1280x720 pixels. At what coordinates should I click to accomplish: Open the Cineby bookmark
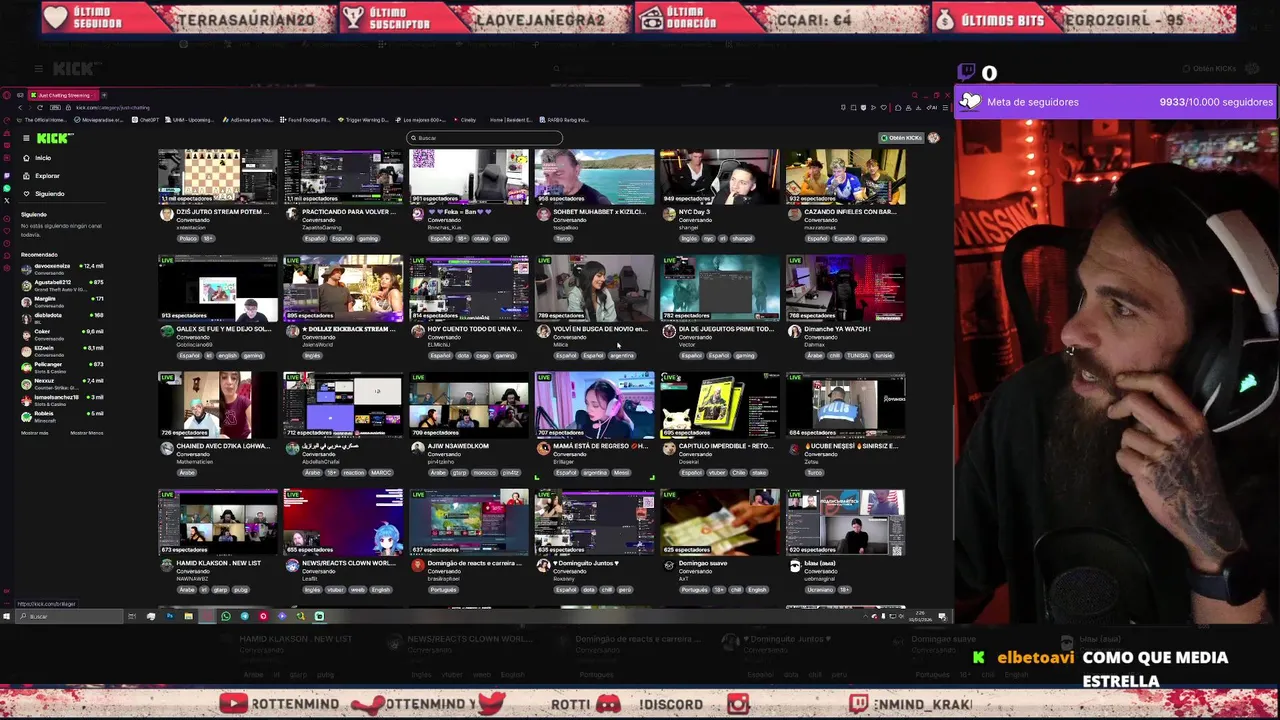[x=466, y=120]
